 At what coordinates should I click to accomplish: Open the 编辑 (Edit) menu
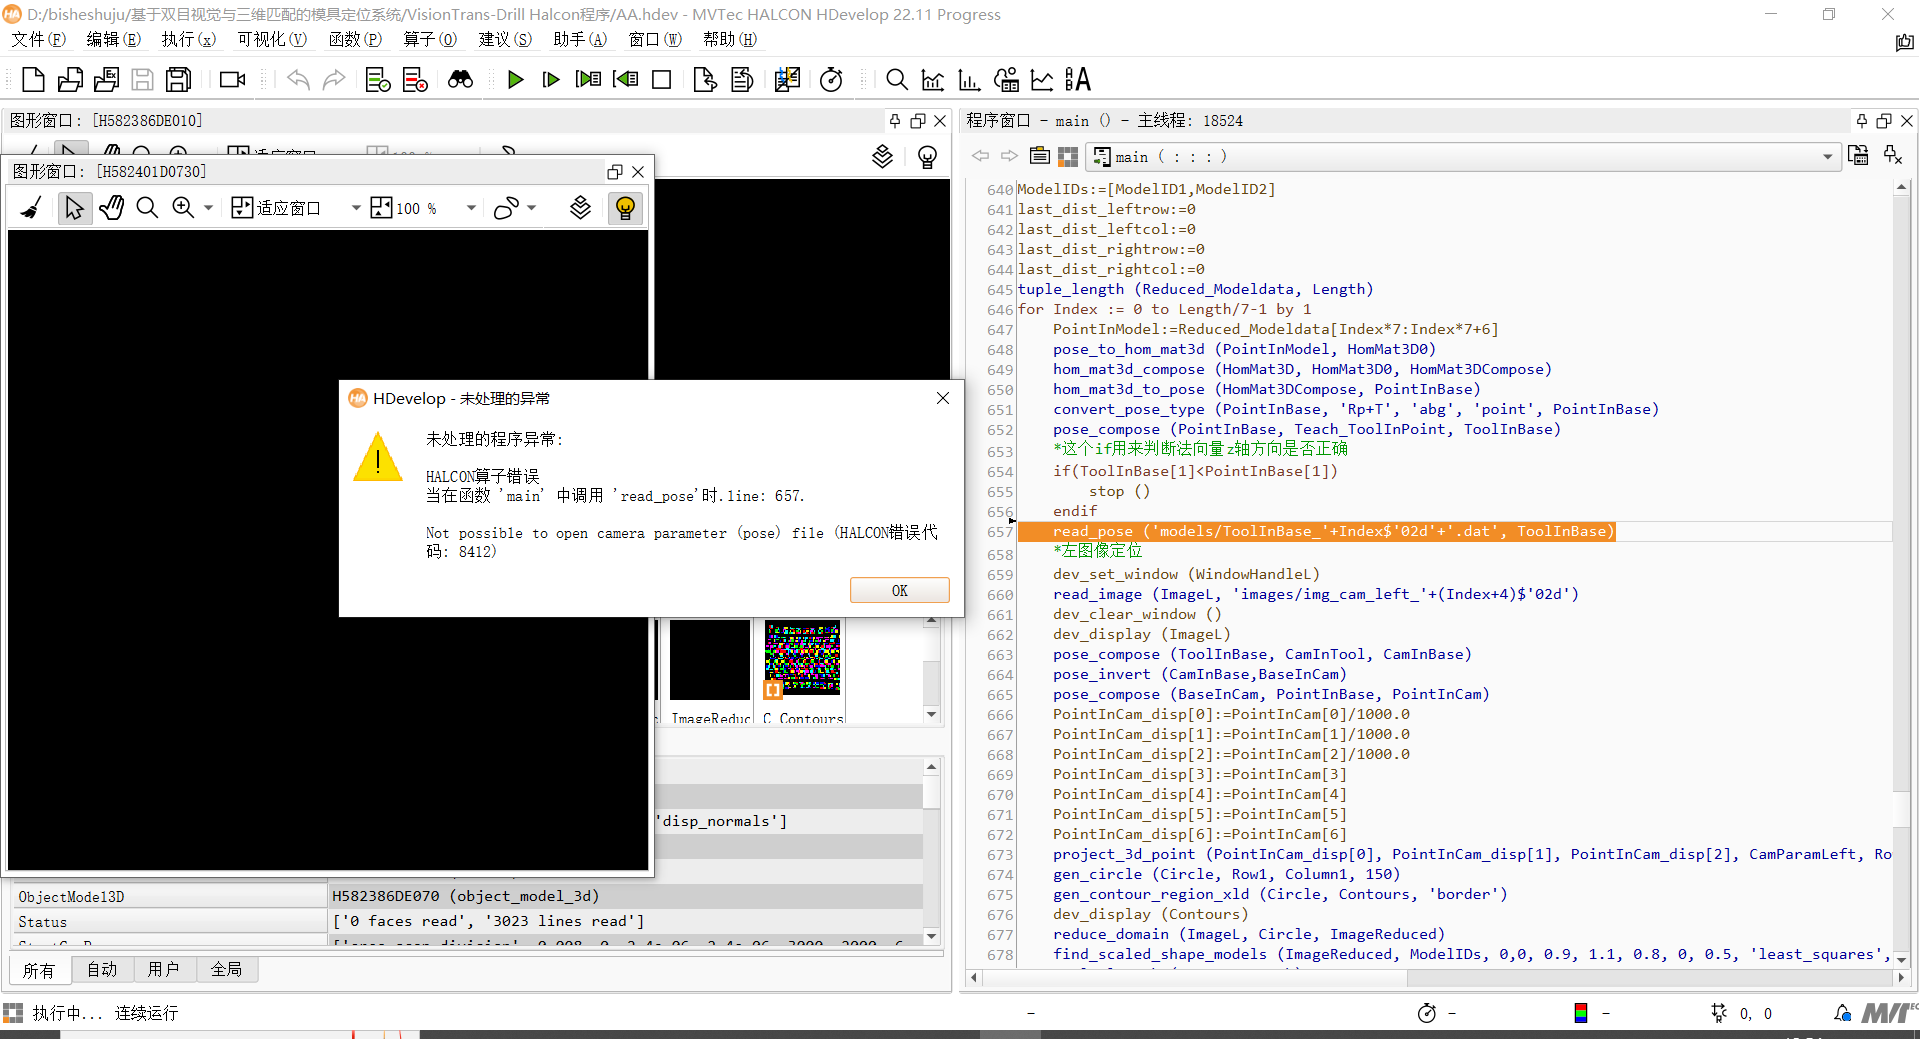pos(113,39)
